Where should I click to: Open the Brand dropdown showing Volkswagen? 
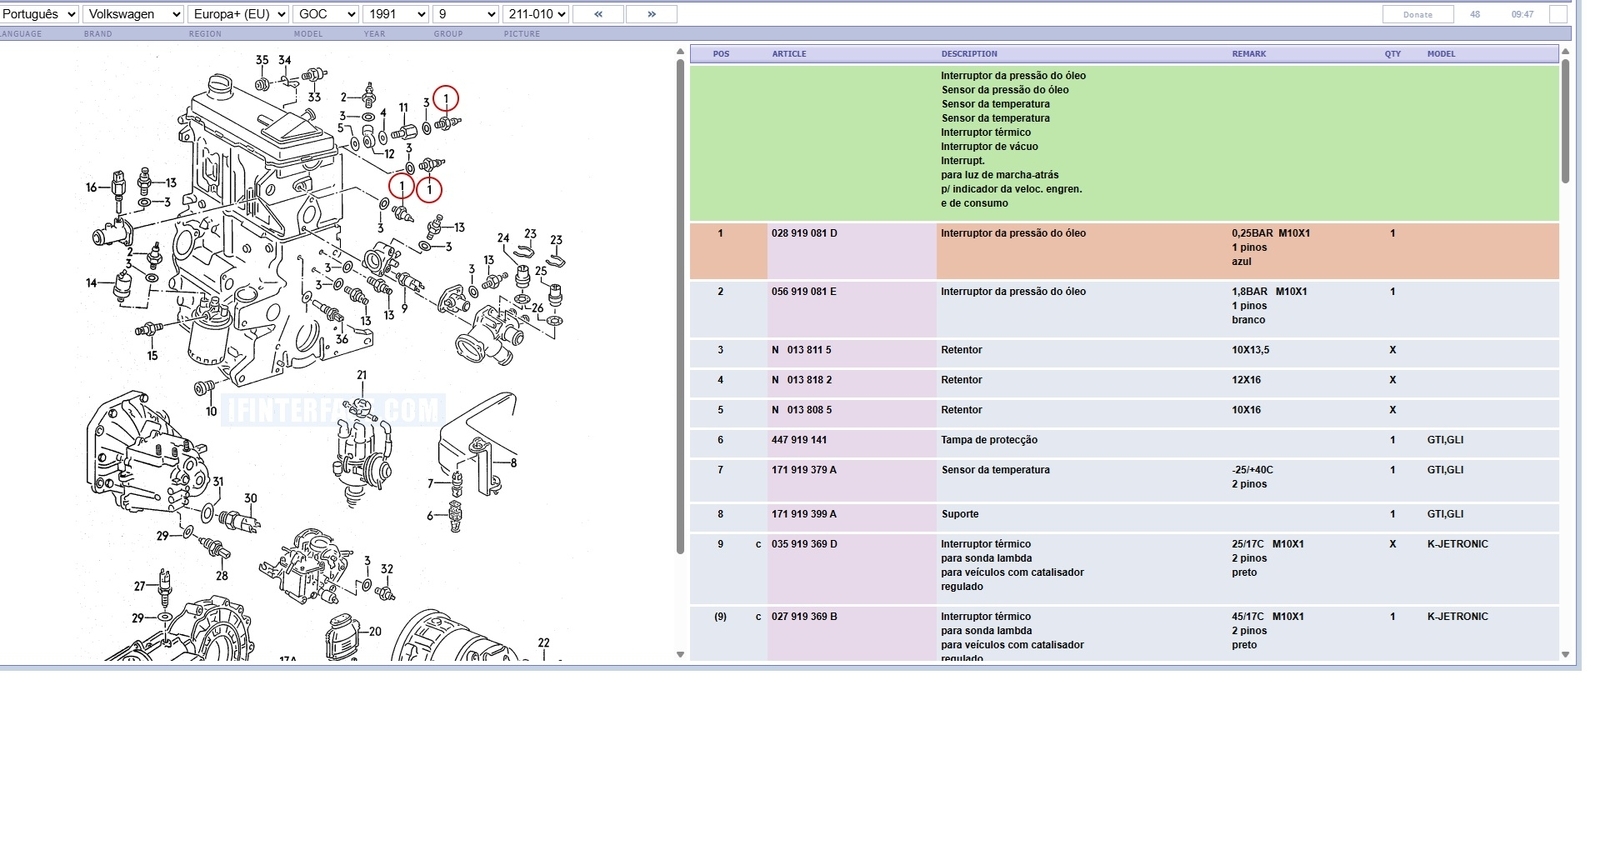pyautogui.click(x=133, y=14)
